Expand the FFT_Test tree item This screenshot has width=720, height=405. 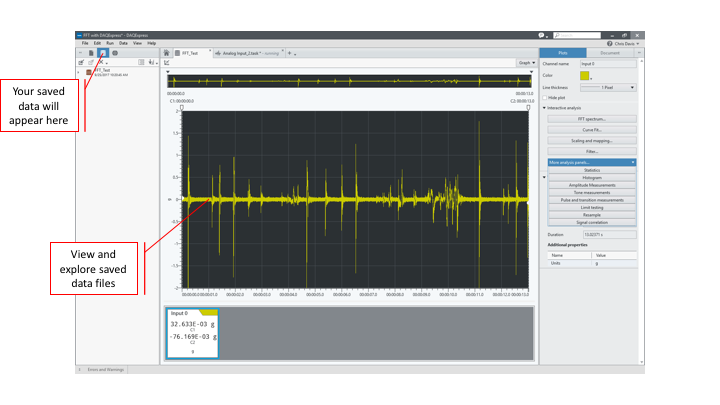click(x=79, y=72)
